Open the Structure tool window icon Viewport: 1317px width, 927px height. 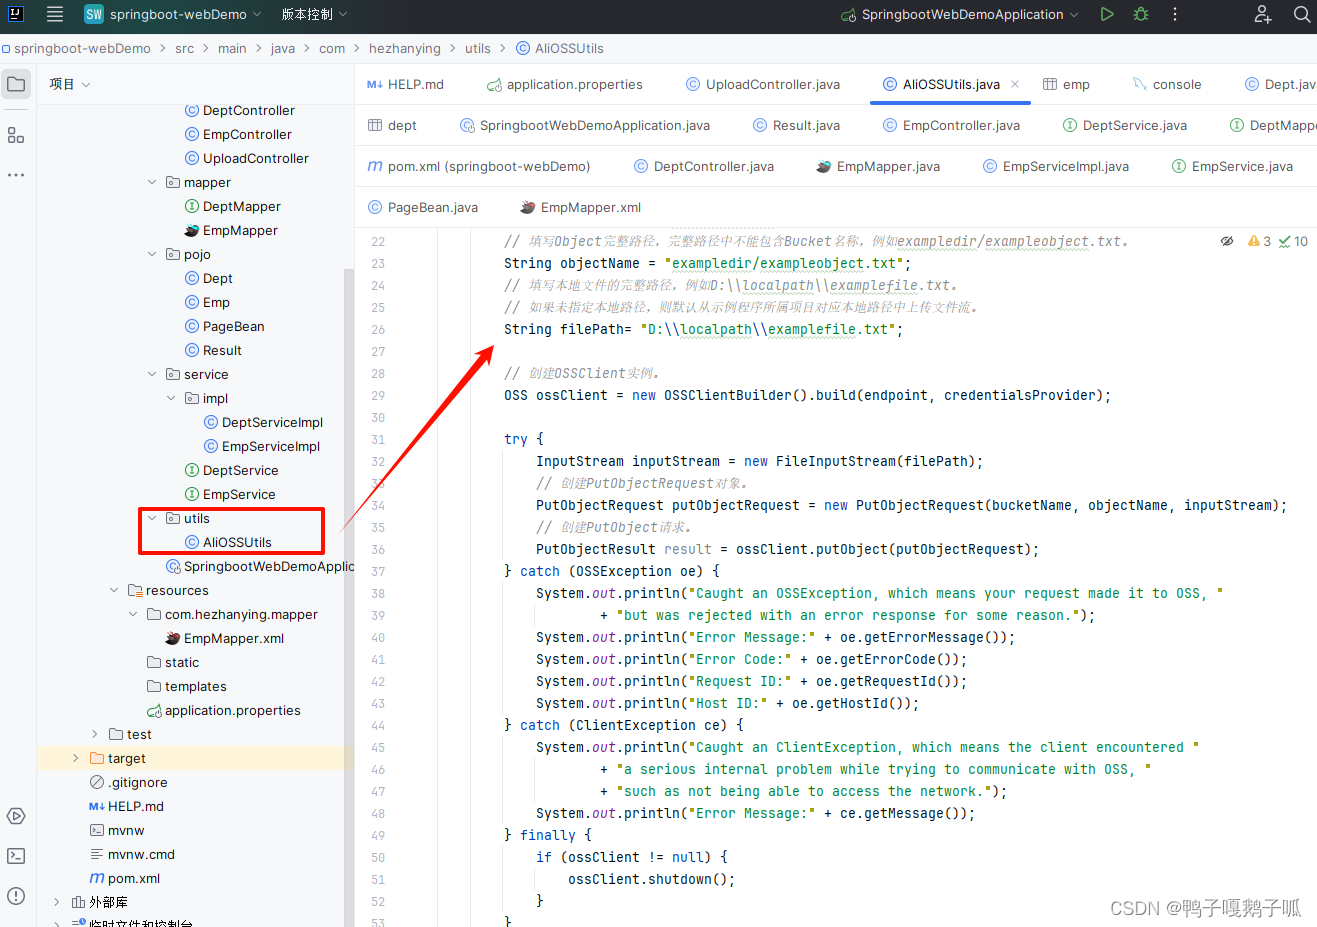point(16,135)
